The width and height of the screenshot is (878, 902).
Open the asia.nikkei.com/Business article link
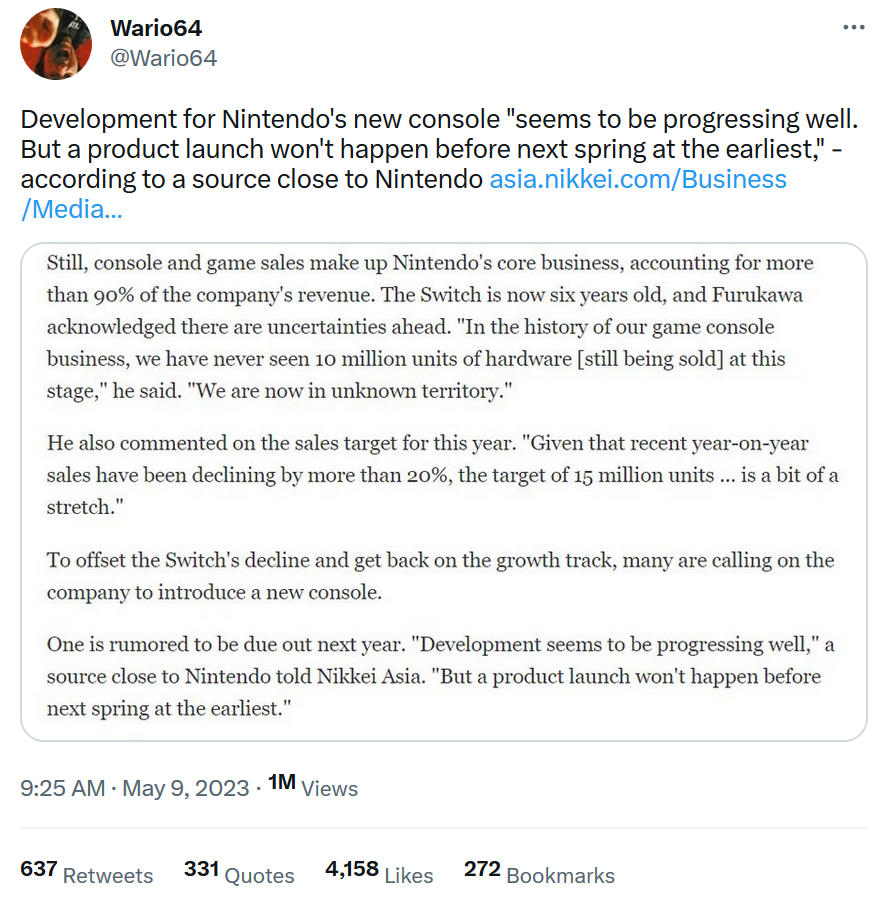point(637,179)
